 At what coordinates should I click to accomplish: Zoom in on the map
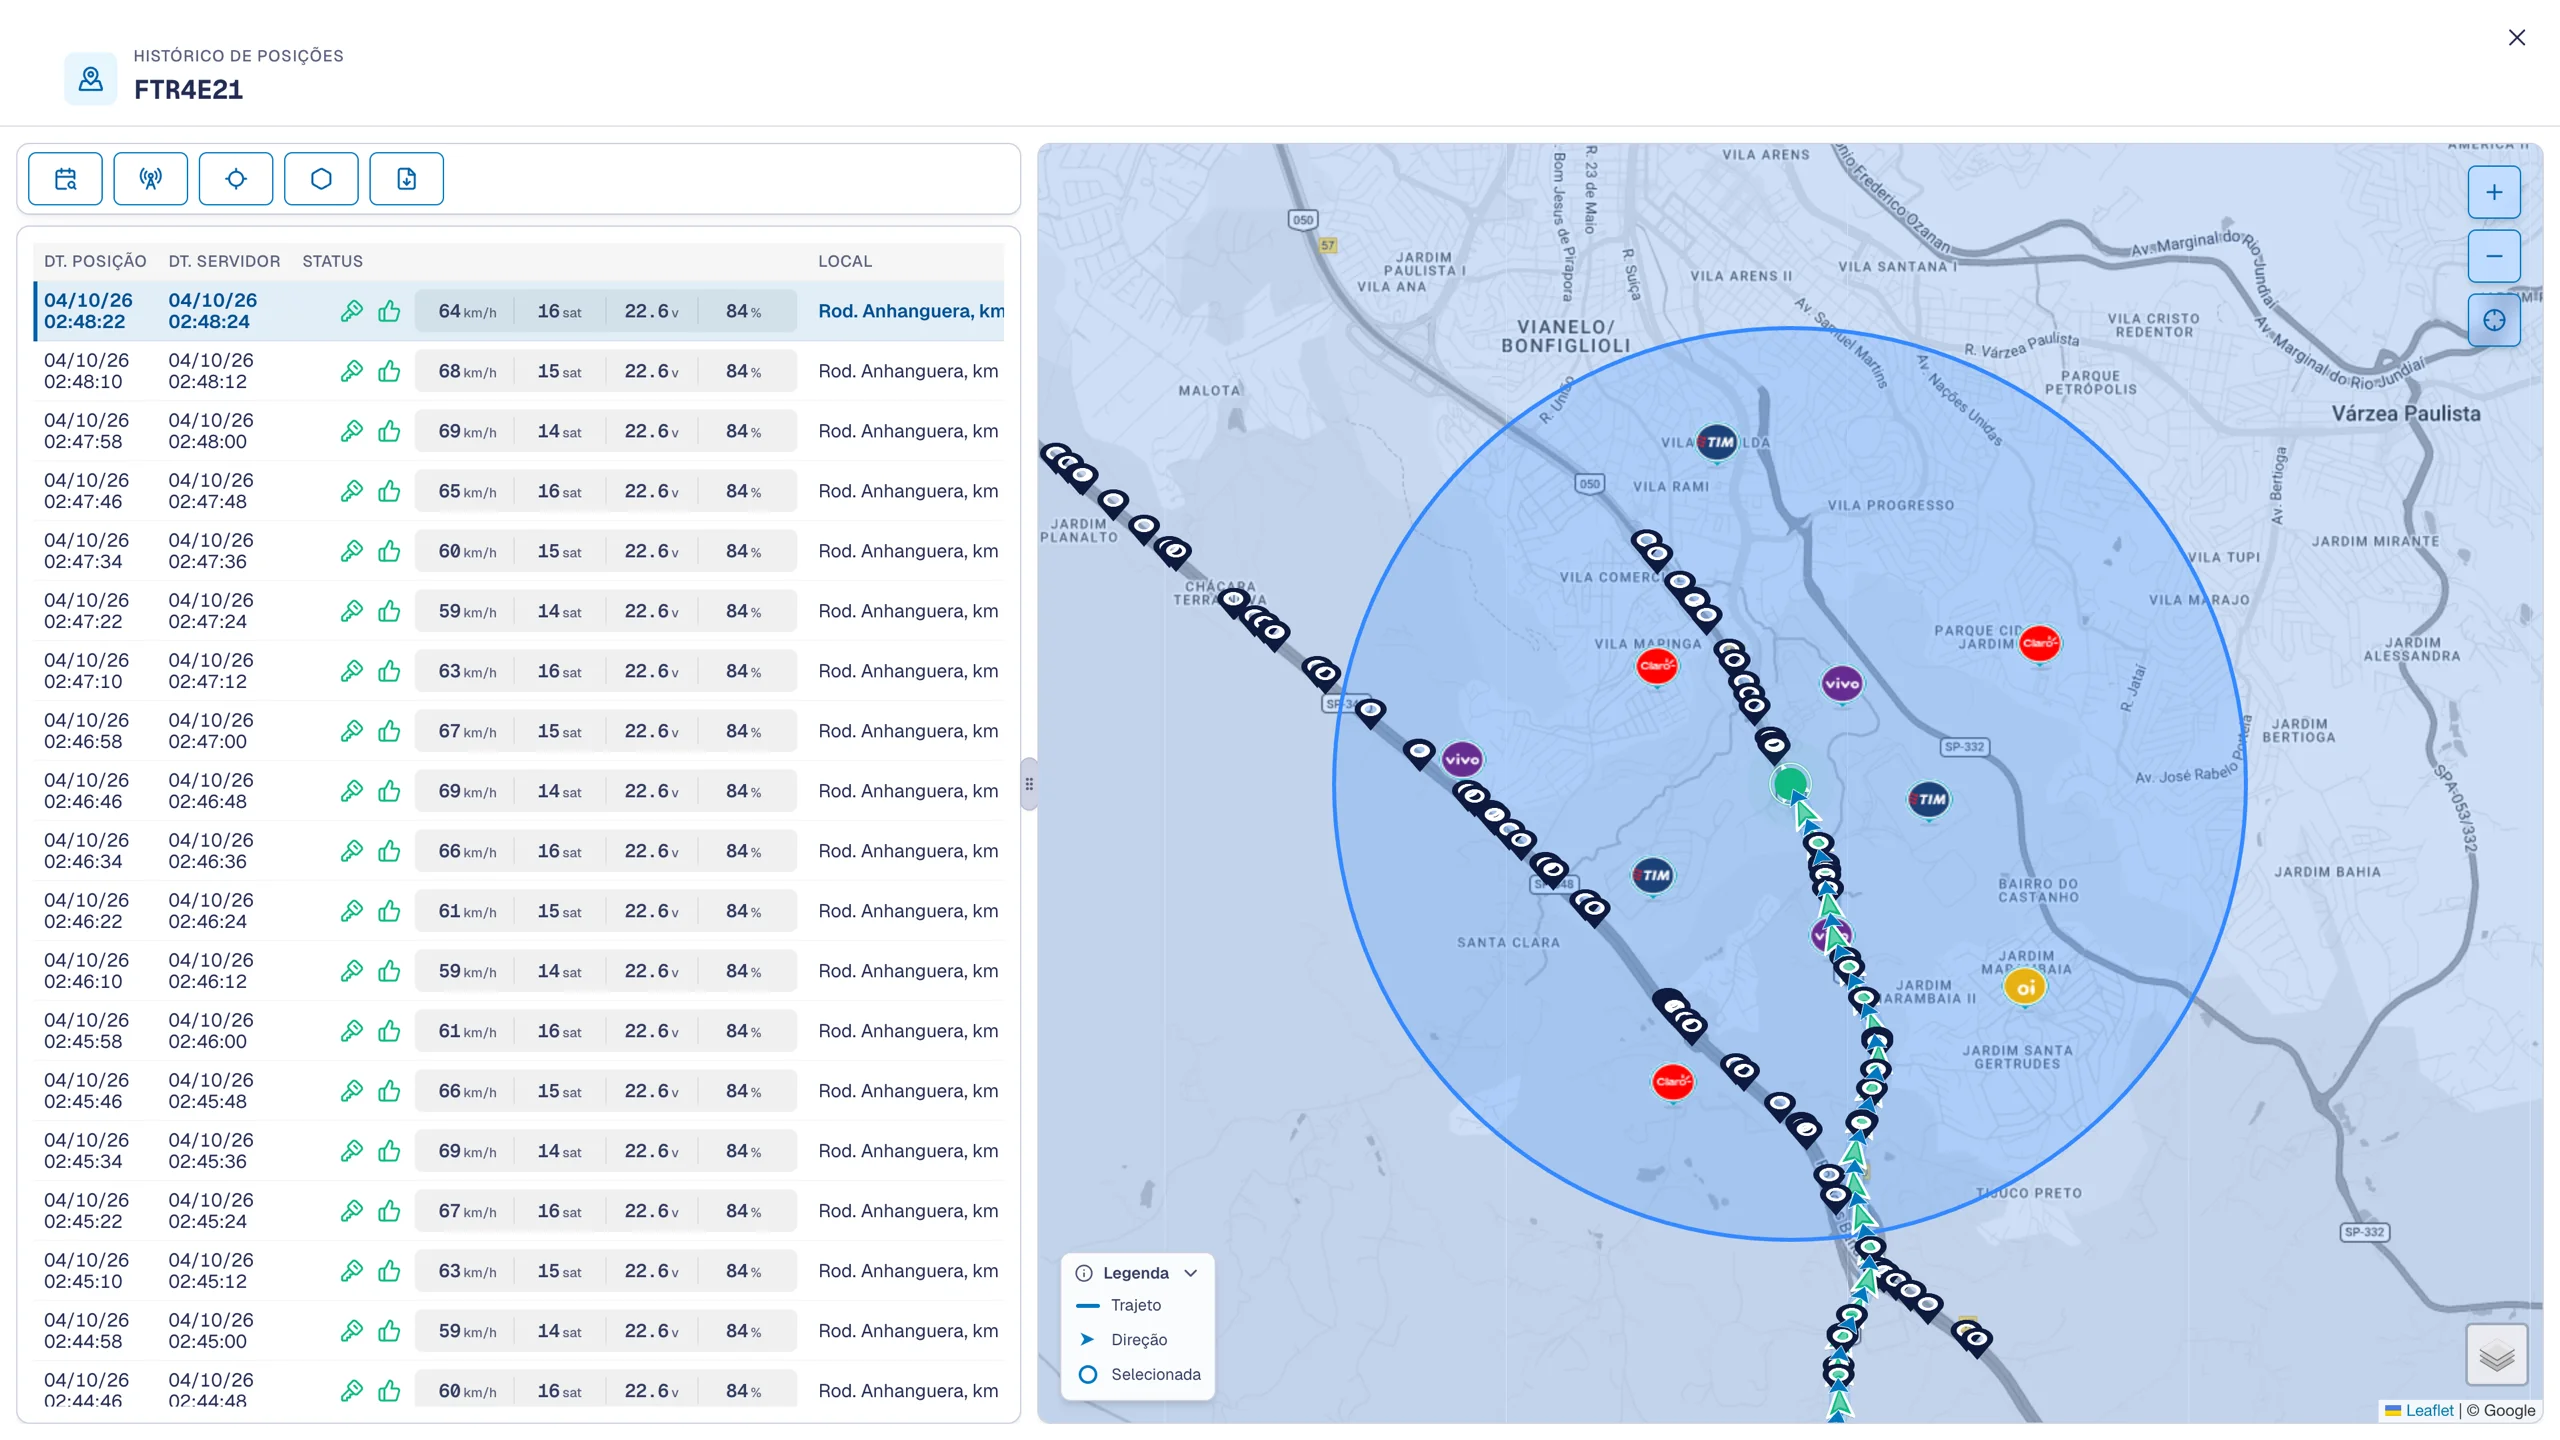[2494, 192]
